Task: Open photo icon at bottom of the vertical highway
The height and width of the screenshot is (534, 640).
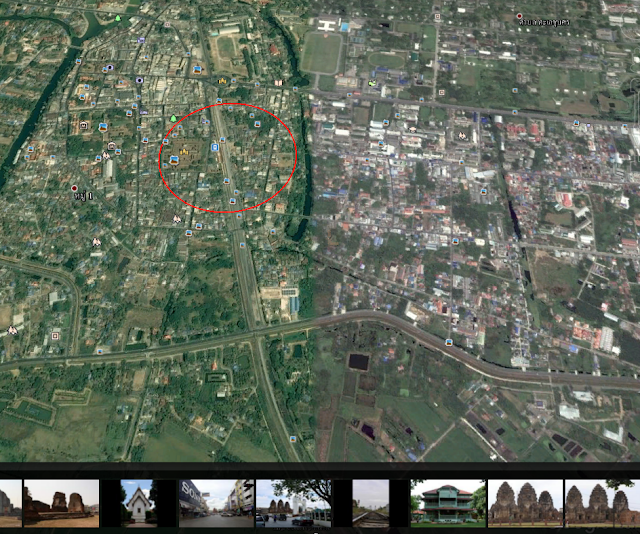Action: [293, 439]
